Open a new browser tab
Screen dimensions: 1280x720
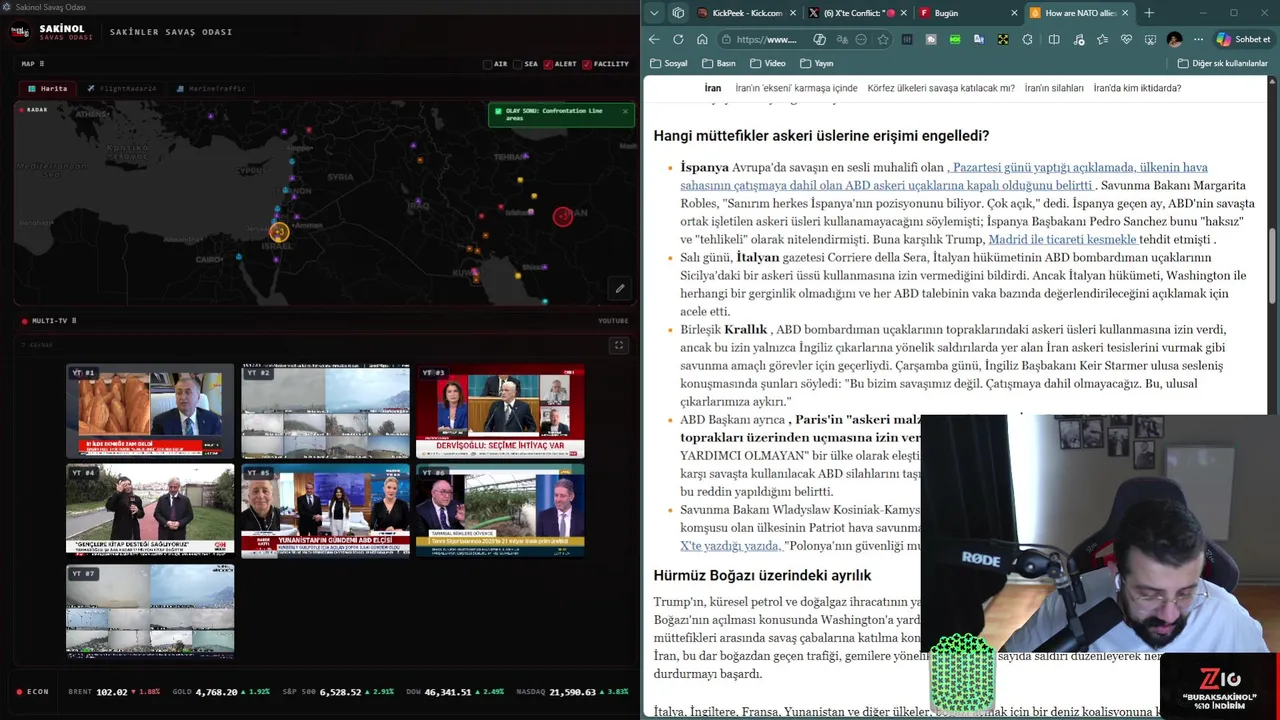point(1149,13)
